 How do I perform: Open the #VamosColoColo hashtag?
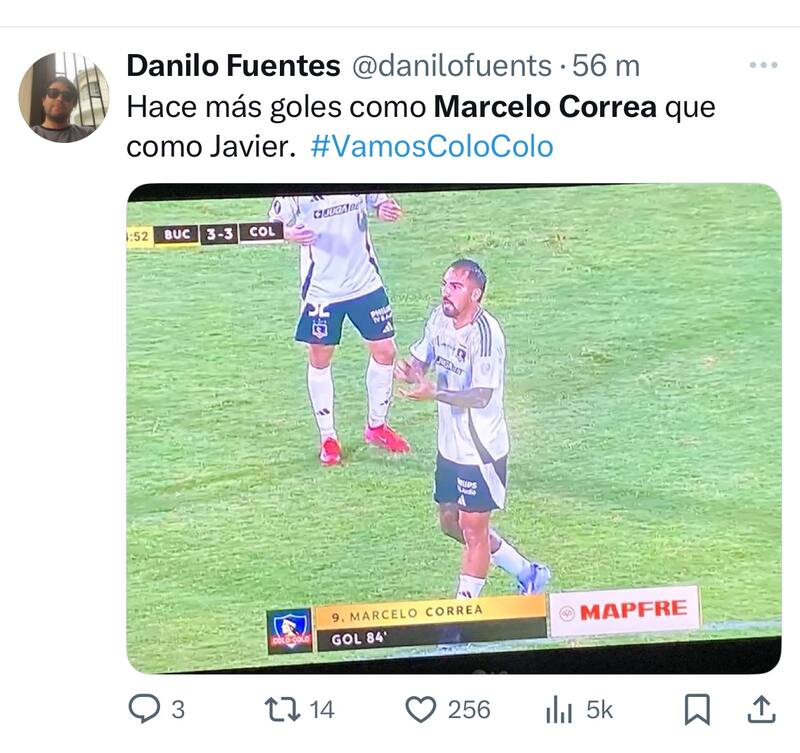click(x=432, y=147)
